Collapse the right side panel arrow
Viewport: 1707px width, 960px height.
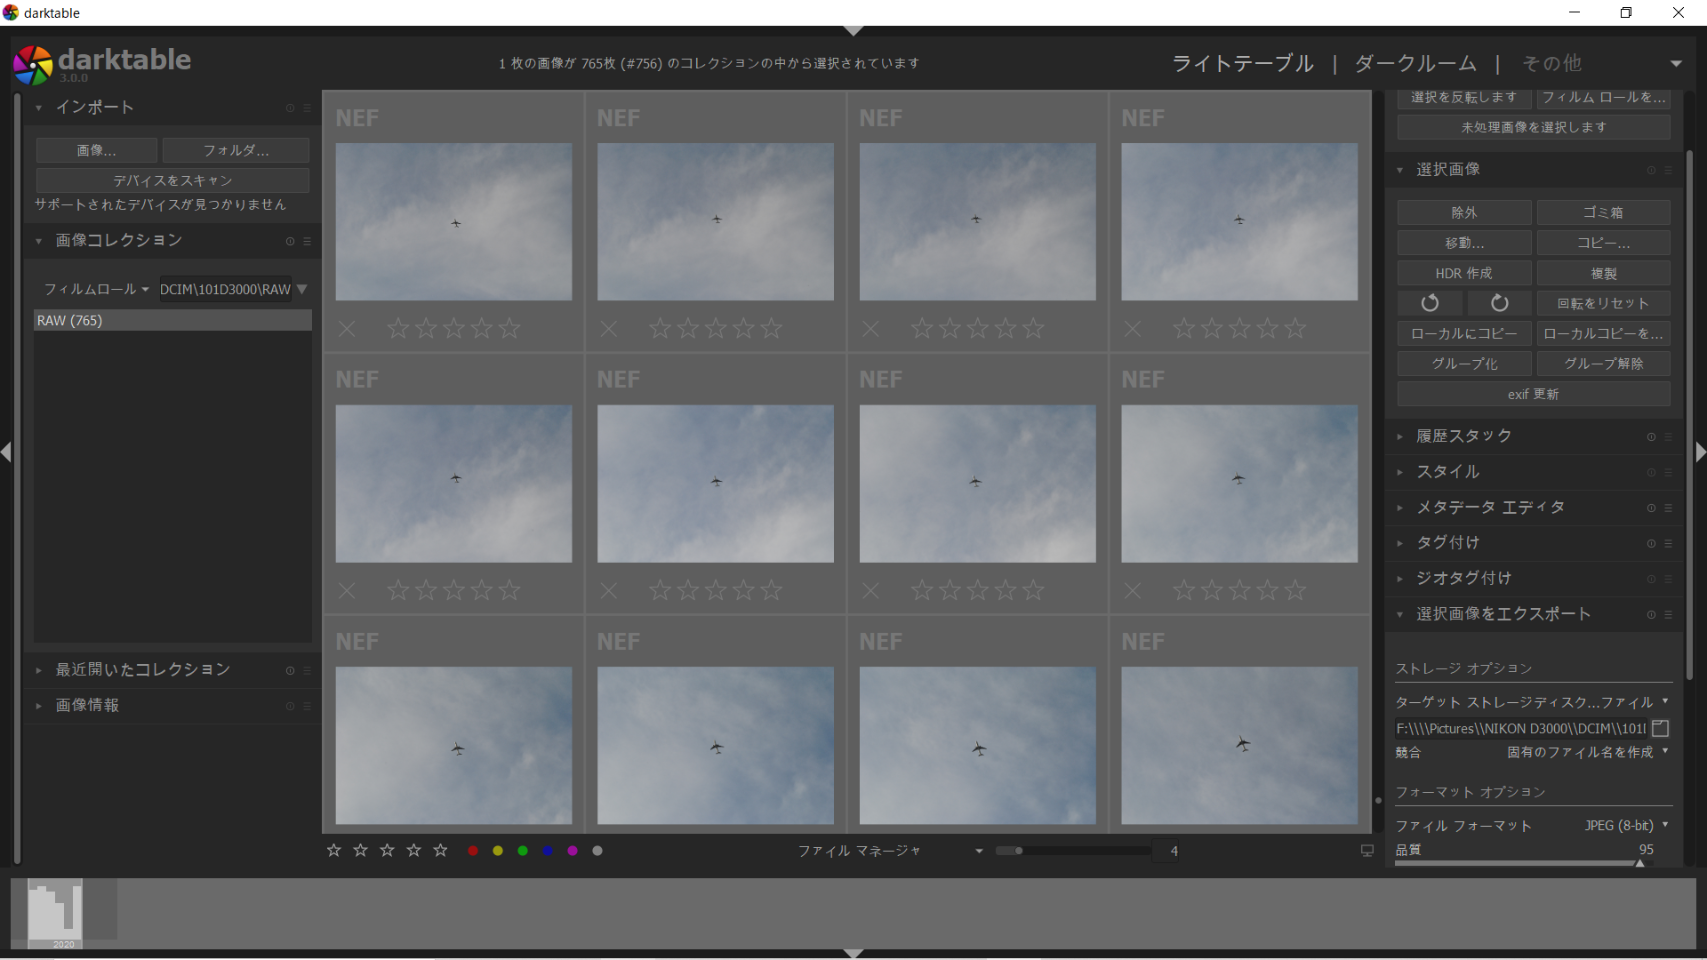coord(1700,452)
